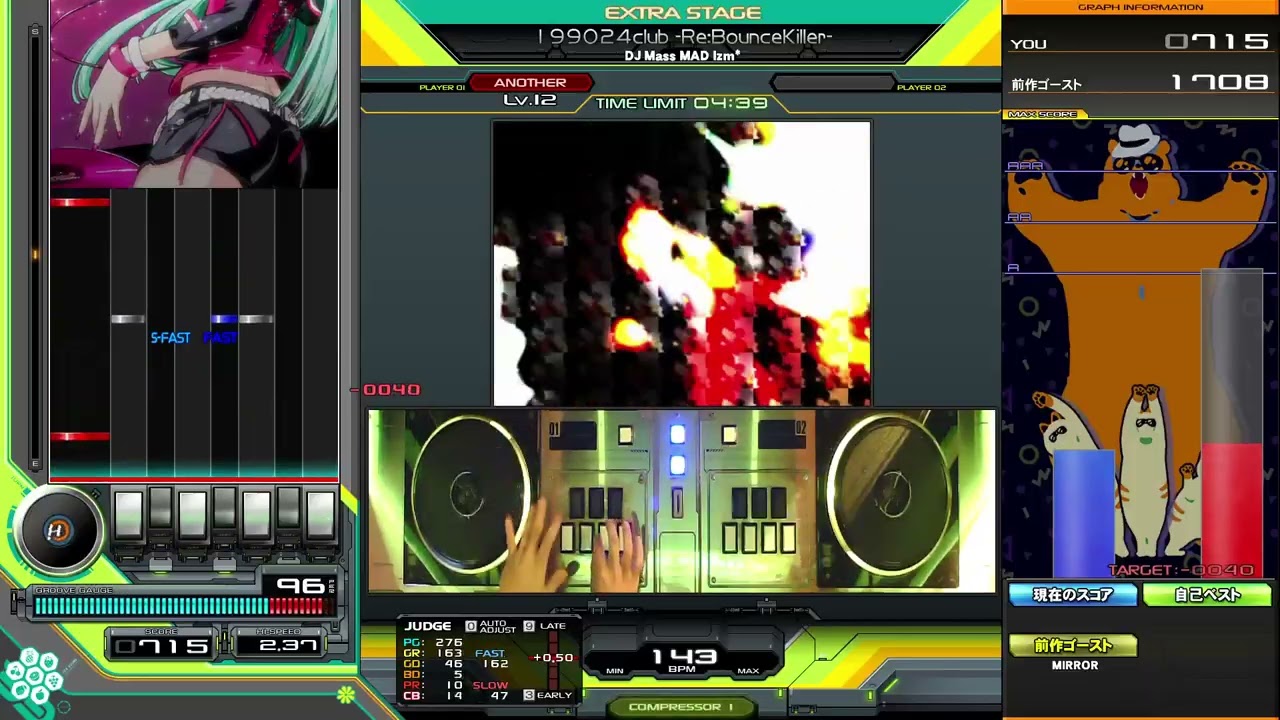Click the FAST count 162
Screen dimensions: 1280x720
point(494,664)
